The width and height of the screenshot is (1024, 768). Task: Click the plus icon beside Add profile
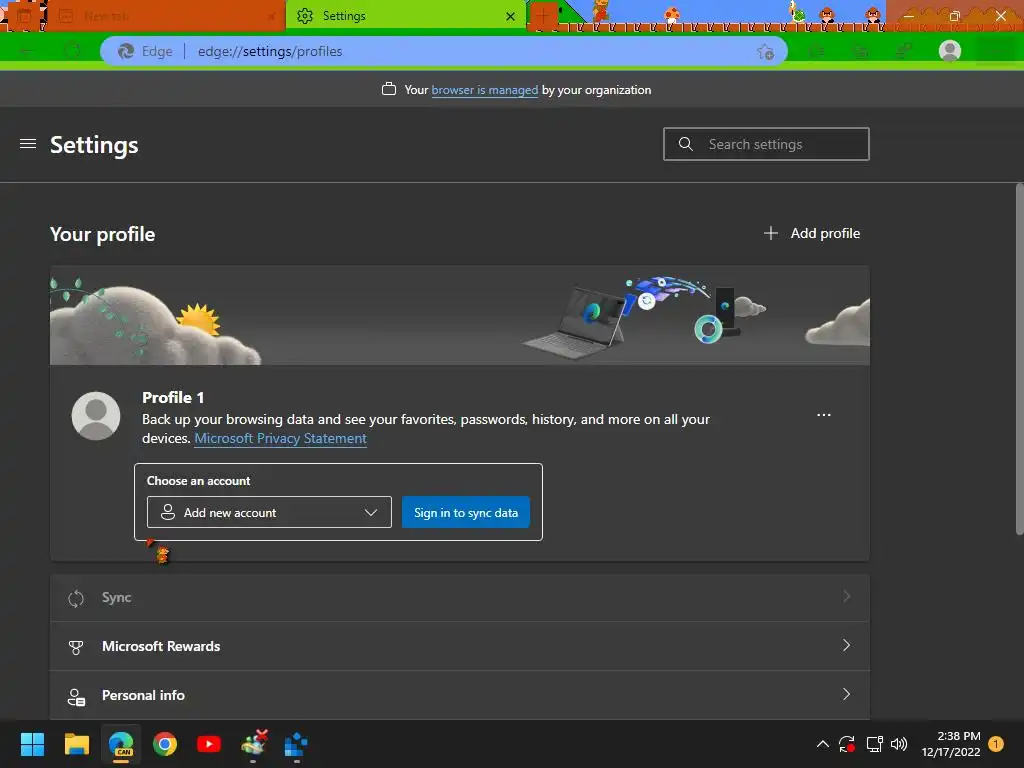[771, 233]
